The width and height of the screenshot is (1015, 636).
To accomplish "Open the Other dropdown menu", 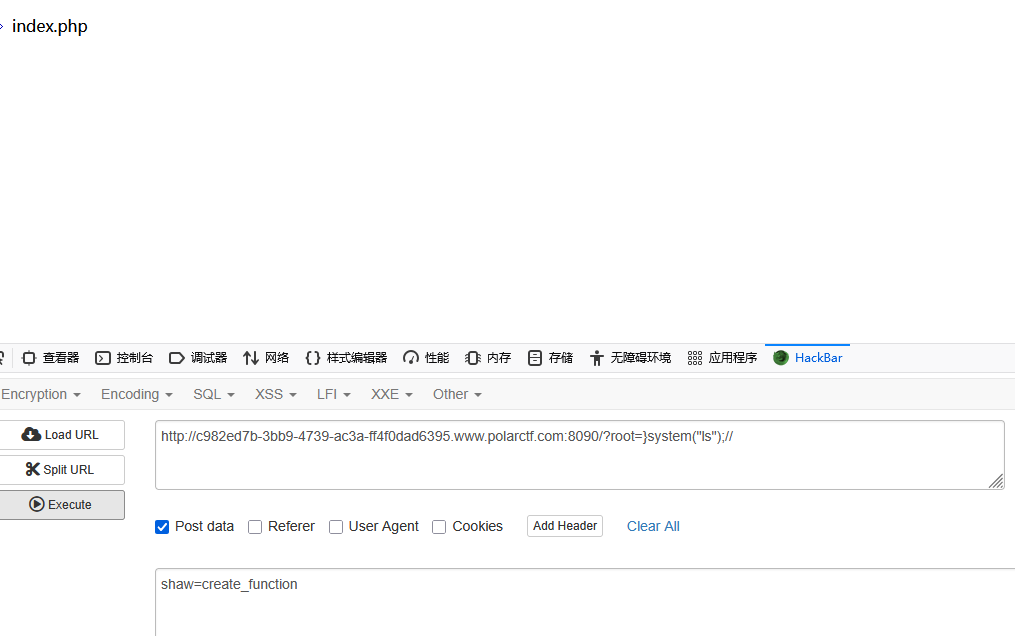I will [457, 394].
